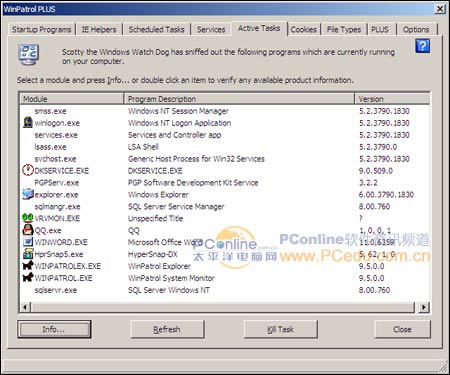Close the WinPatrol PLUS window

coord(440,9)
